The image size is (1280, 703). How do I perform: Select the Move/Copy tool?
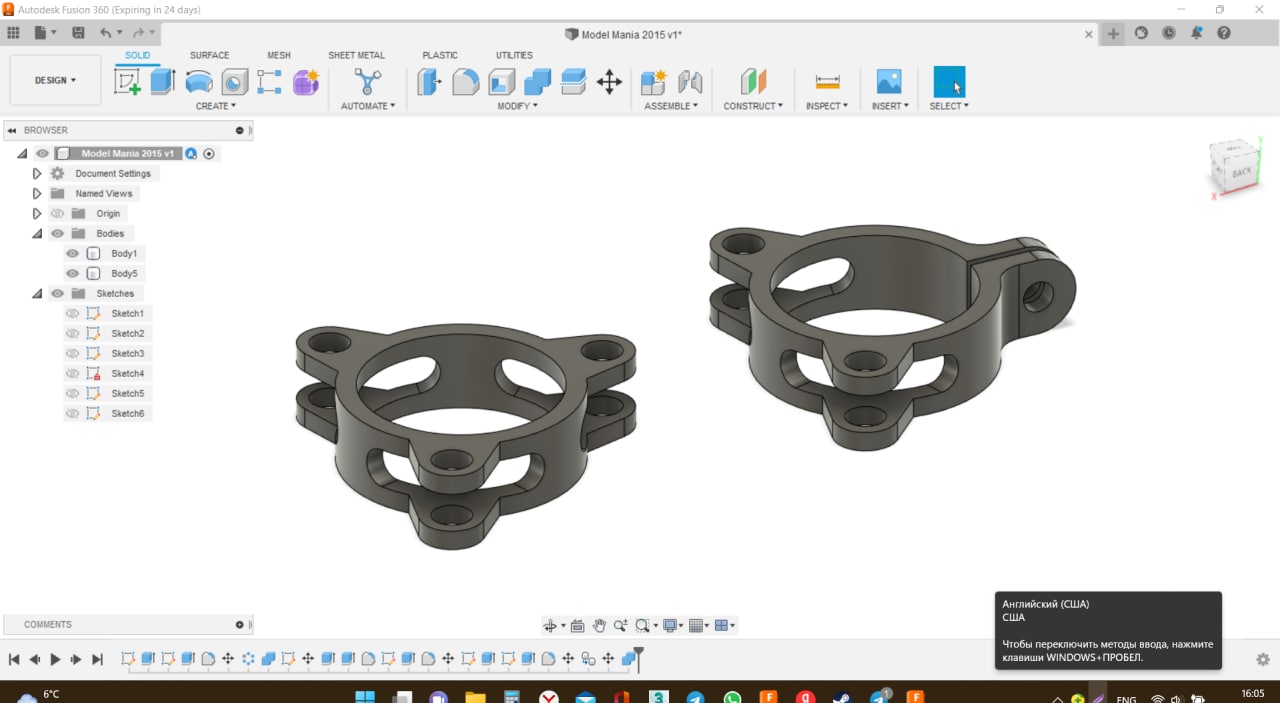(x=609, y=82)
